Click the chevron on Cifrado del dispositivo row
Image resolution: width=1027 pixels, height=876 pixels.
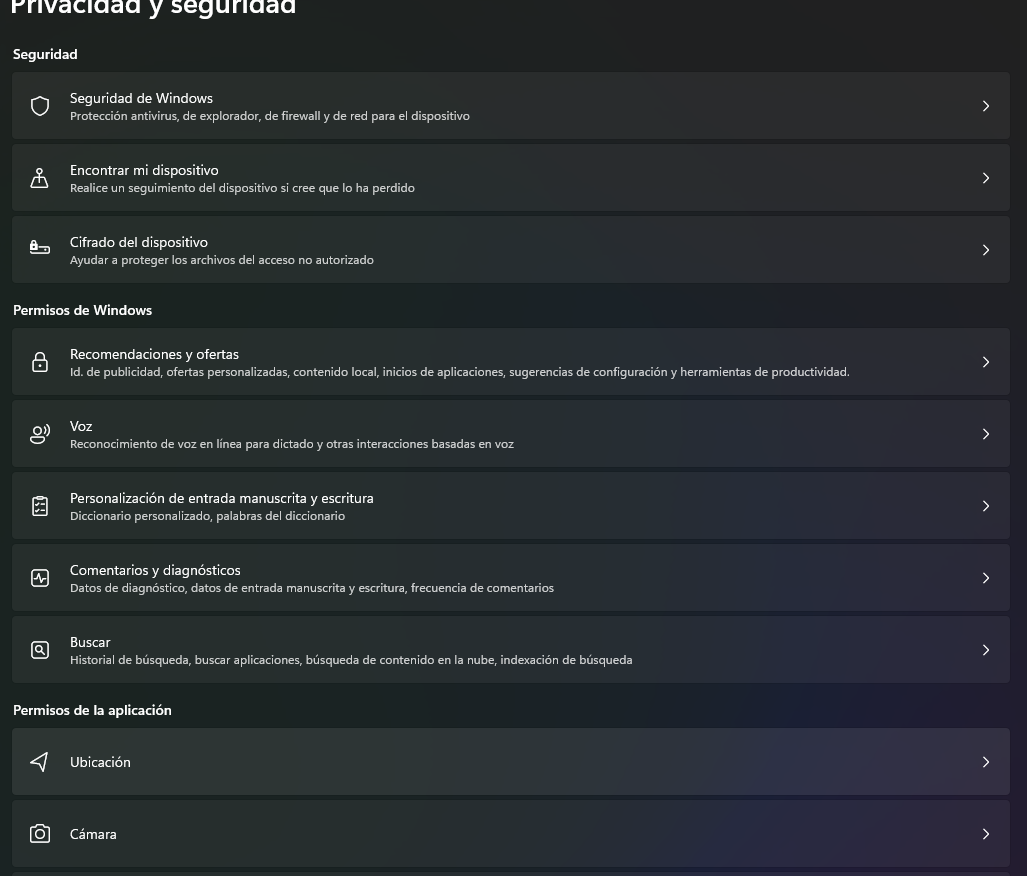(x=986, y=250)
